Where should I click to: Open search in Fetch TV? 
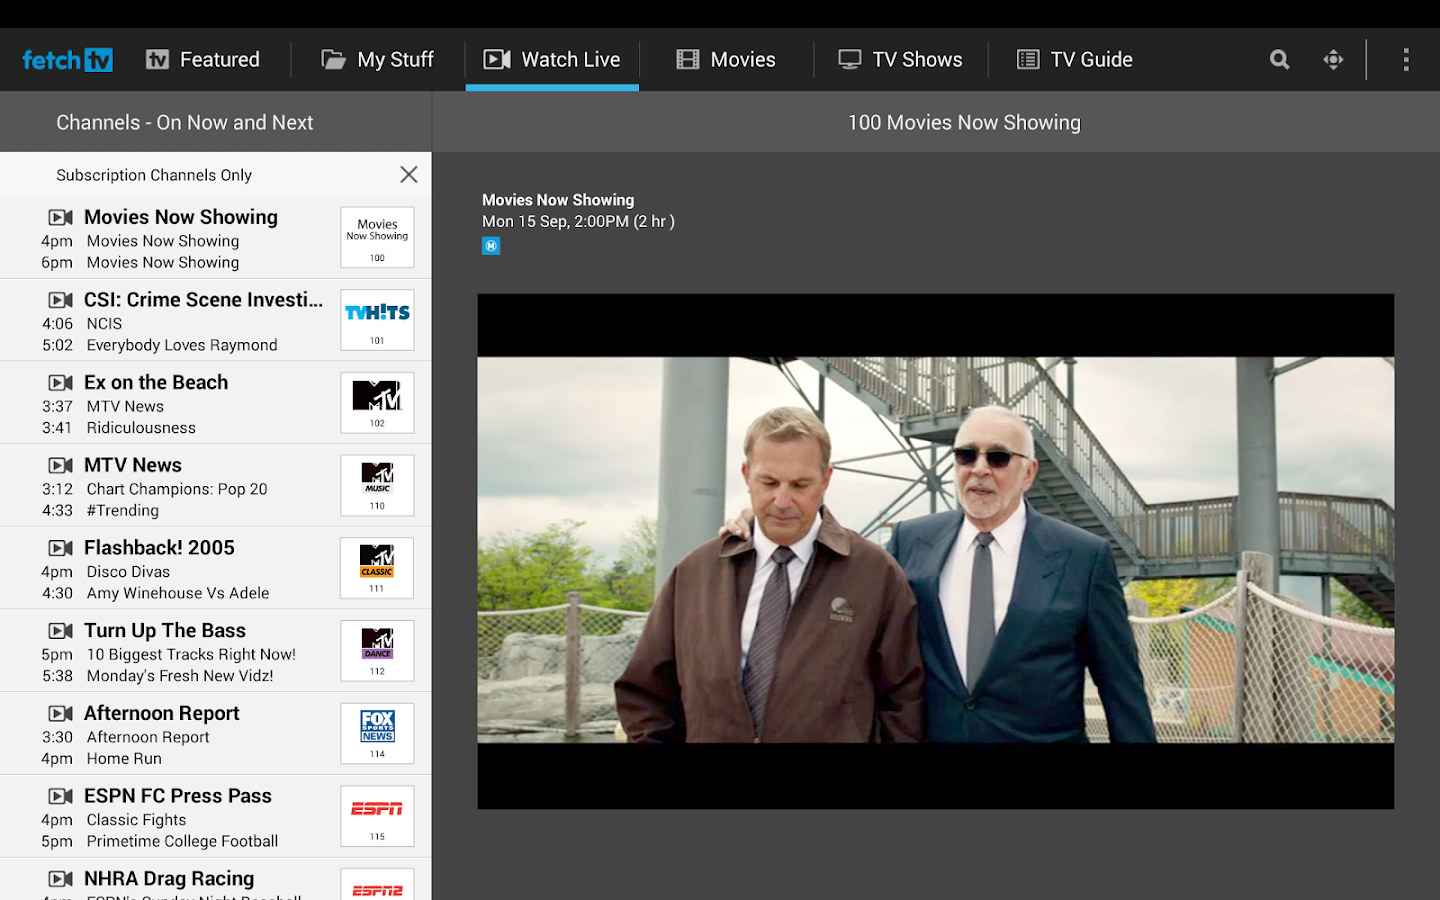1278,59
